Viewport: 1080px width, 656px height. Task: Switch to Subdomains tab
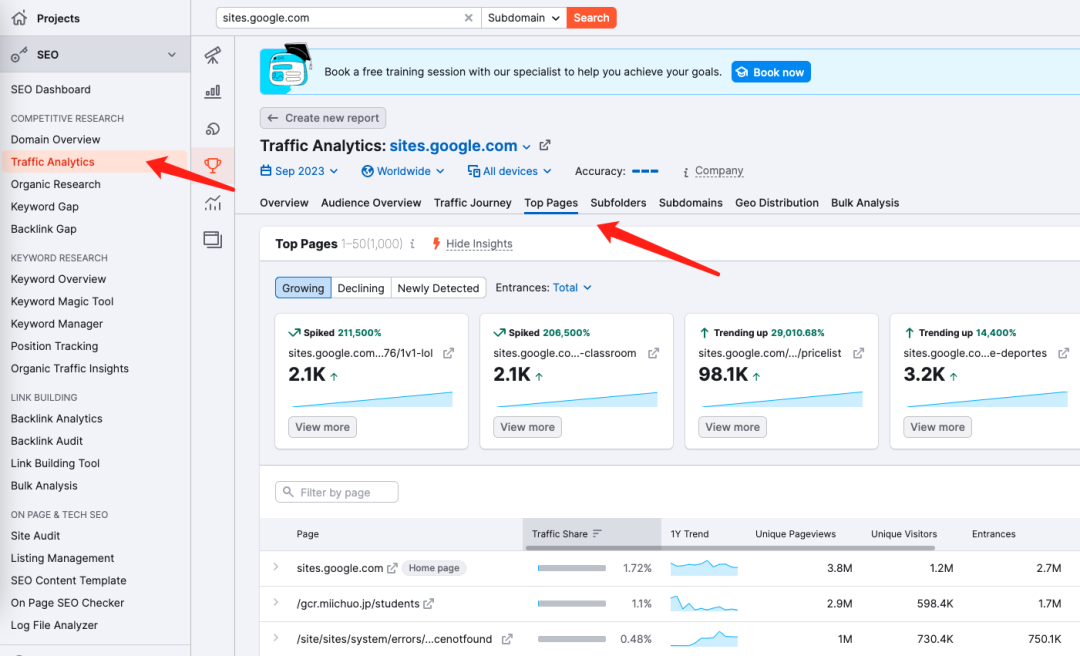coord(691,203)
